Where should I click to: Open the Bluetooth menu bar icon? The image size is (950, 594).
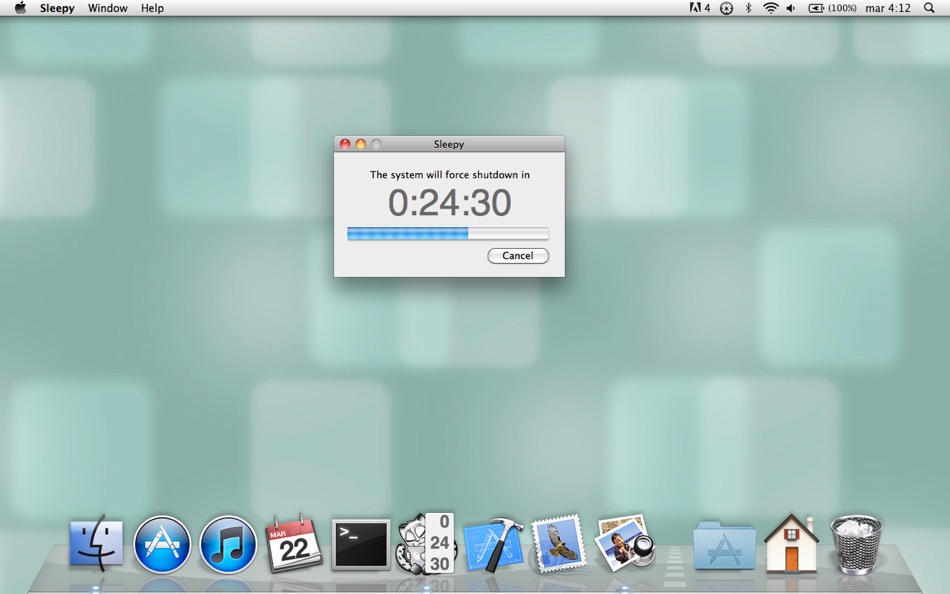pyautogui.click(x=748, y=8)
